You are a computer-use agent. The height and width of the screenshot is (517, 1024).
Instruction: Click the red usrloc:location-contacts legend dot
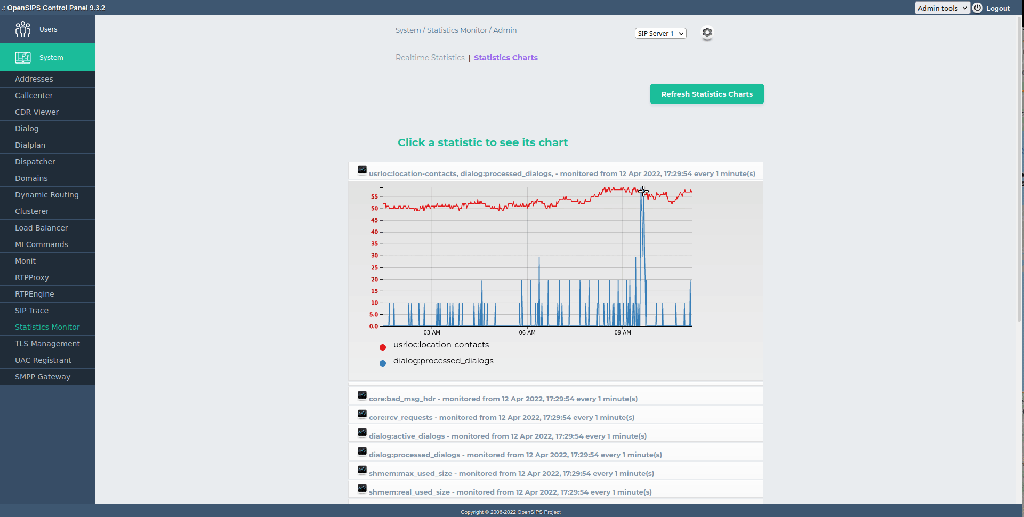click(383, 346)
